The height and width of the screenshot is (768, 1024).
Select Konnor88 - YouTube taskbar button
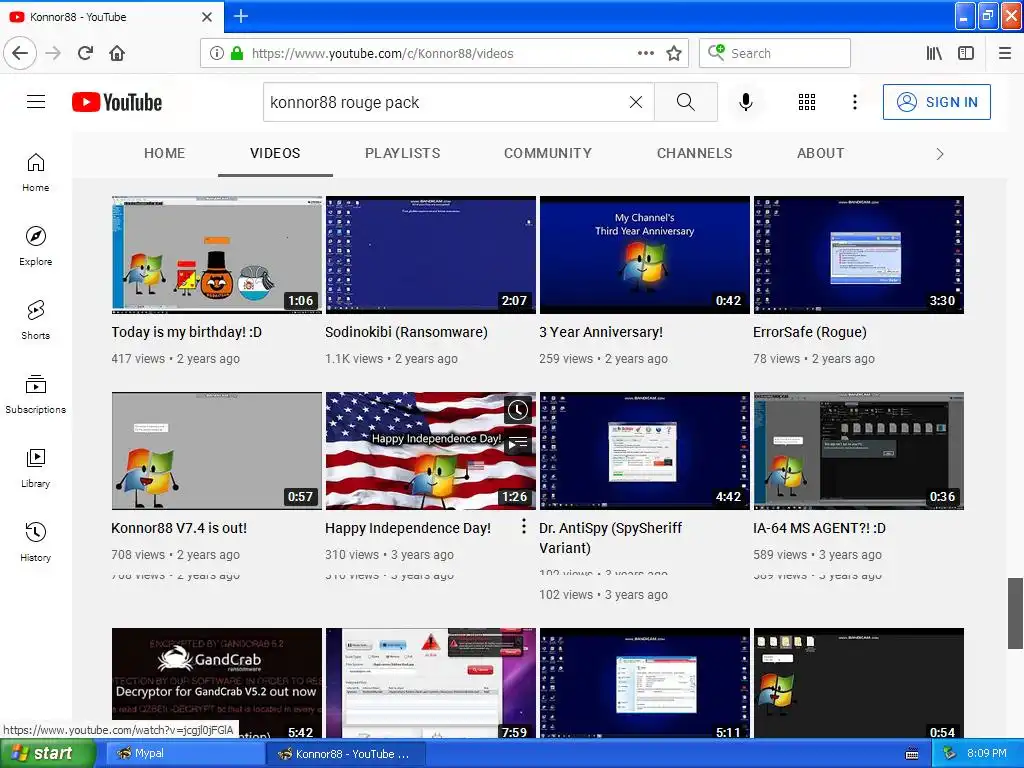[346, 754]
